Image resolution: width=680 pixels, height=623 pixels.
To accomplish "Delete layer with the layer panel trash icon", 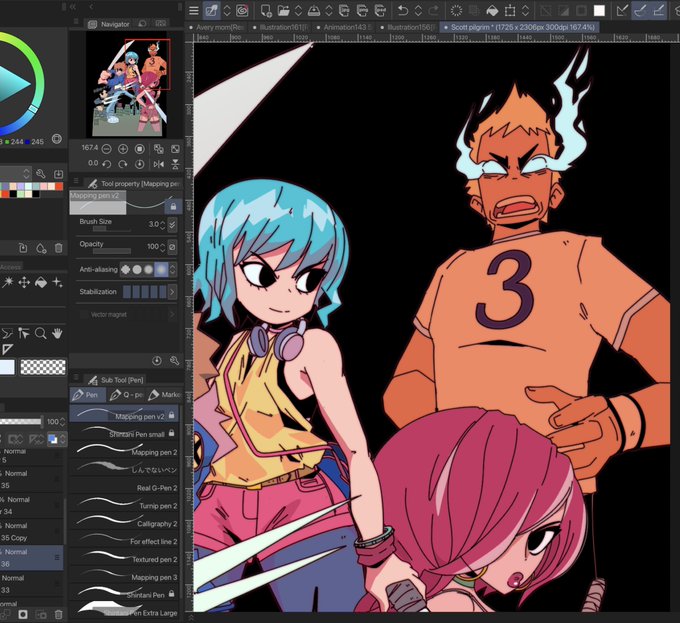I will (x=59, y=614).
